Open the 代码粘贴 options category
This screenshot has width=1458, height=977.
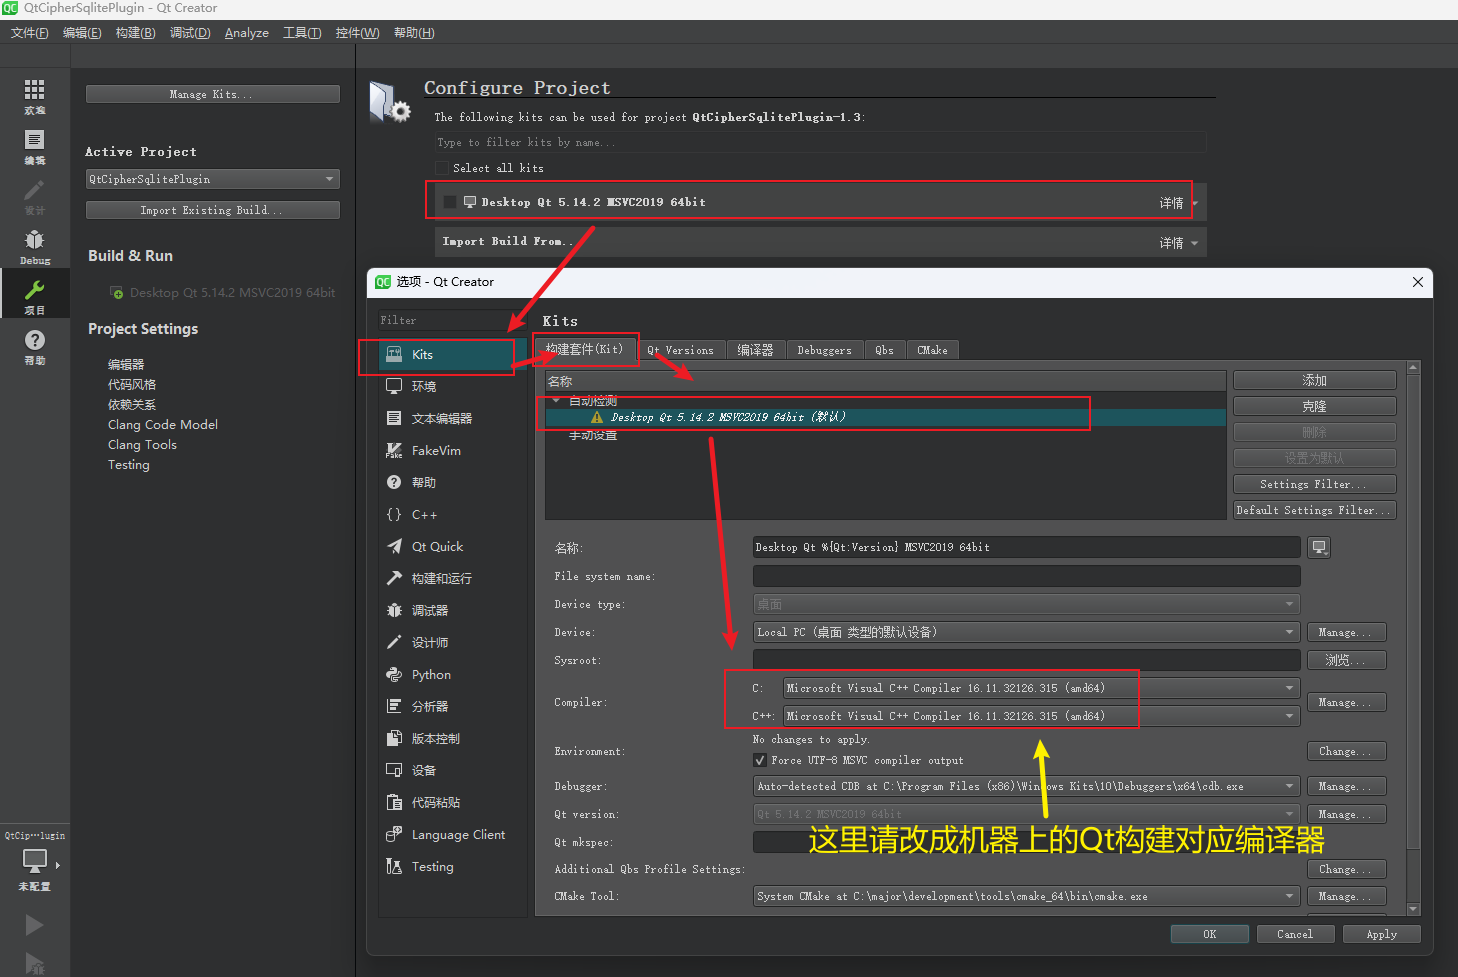click(x=453, y=803)
